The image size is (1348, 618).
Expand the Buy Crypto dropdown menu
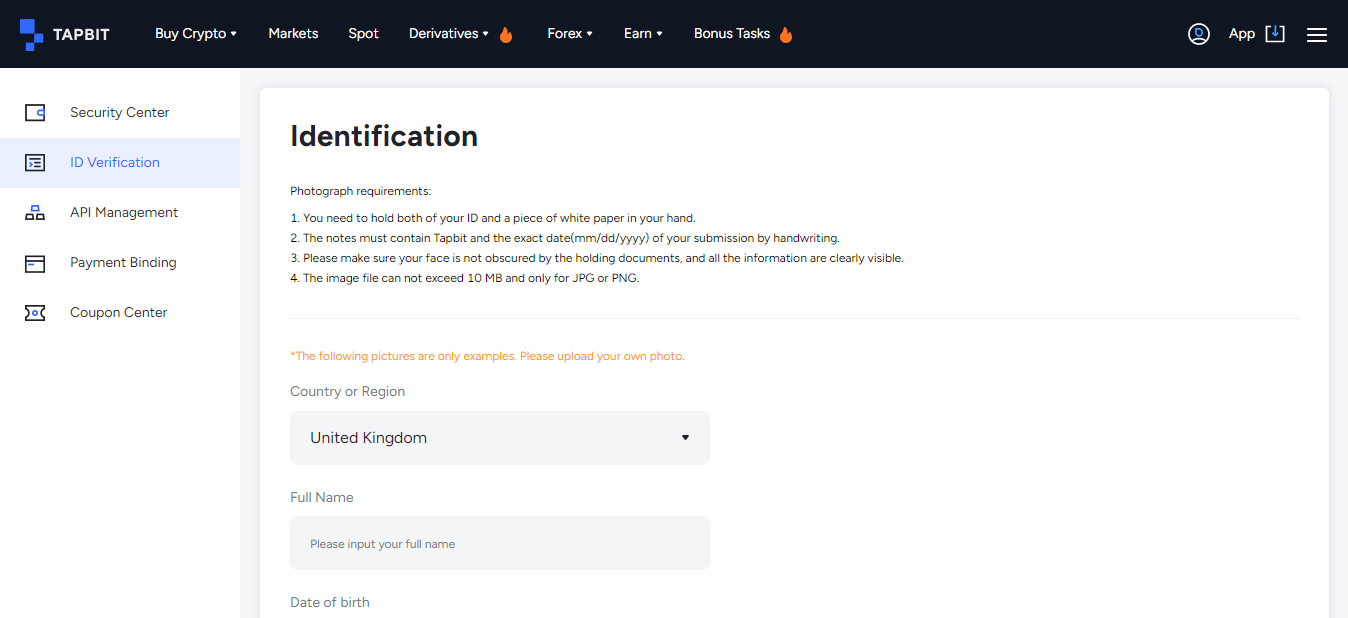point(196,34)
